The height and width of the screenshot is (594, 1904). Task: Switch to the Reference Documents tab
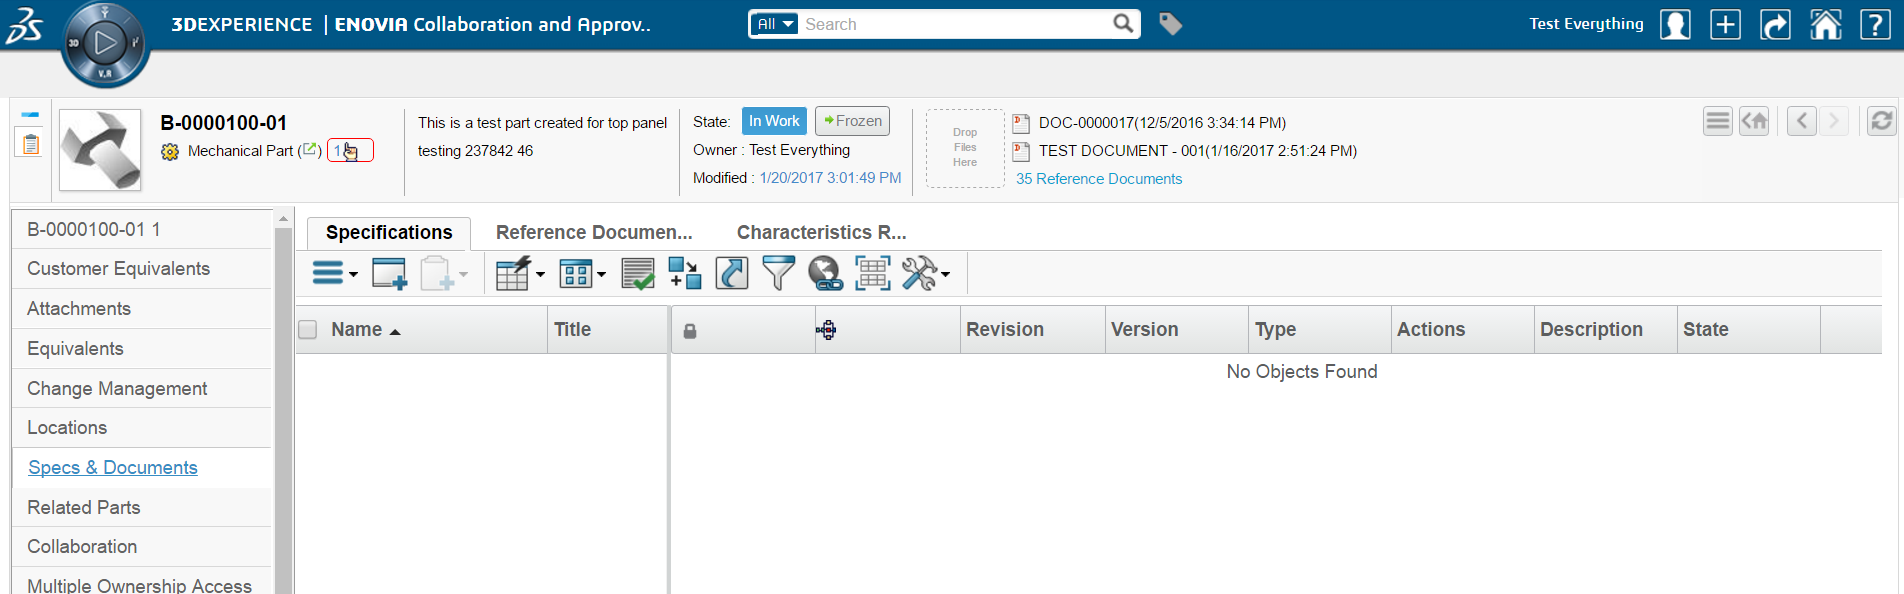pos(594,232)
